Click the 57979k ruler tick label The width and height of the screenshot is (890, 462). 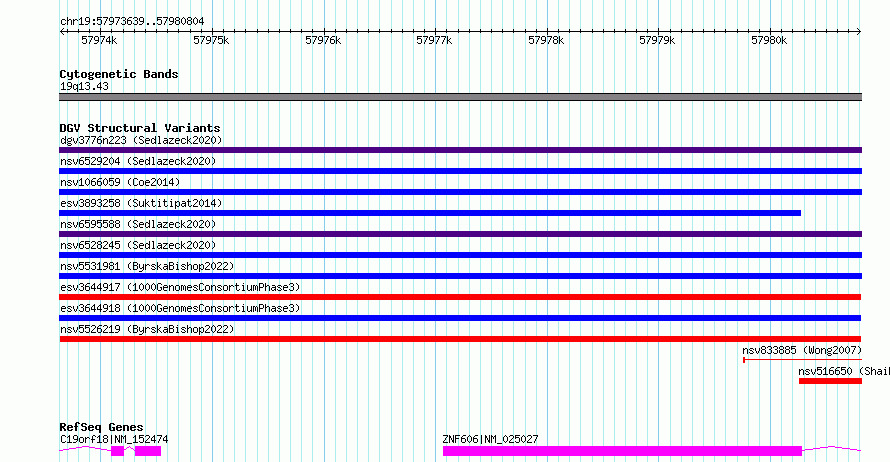[x=657, y=40]
